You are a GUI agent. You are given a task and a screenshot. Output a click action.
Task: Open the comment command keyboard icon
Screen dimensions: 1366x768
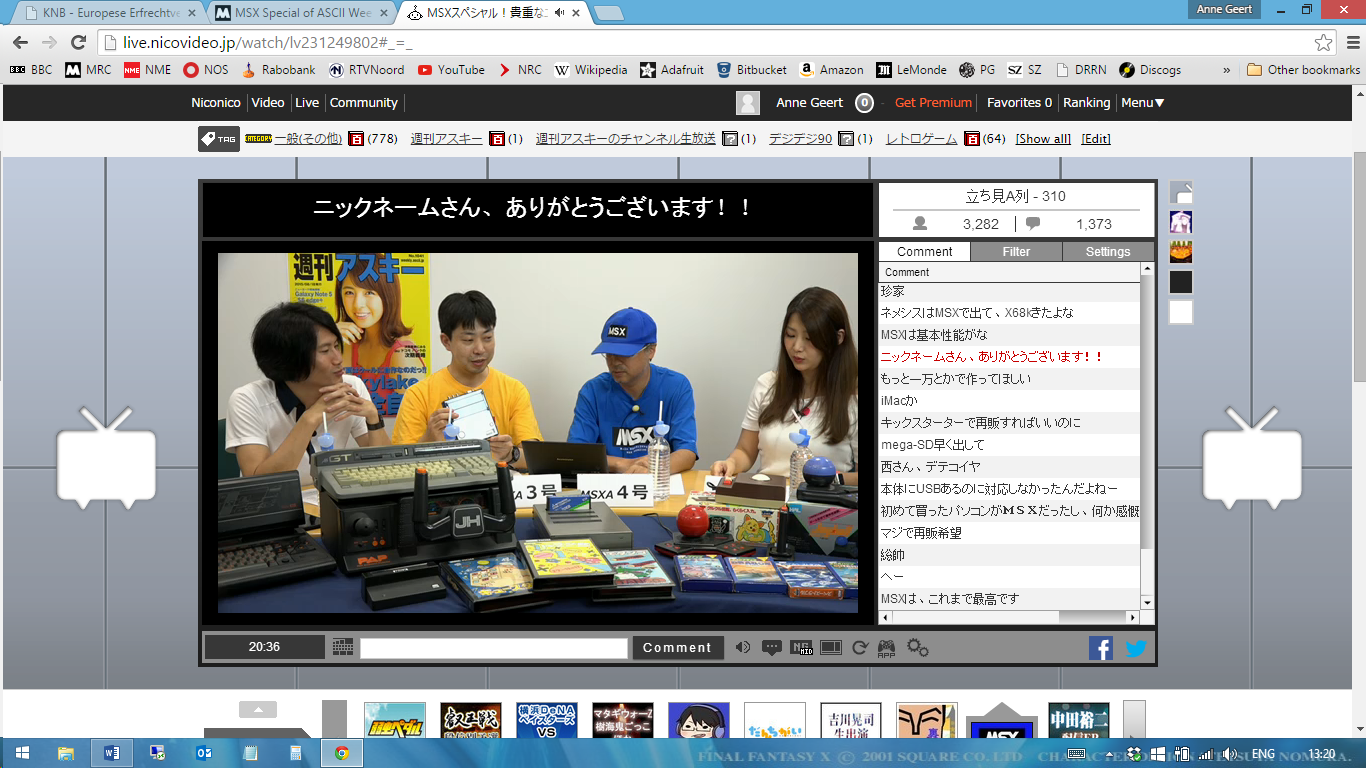pyautogui.click(x=343, y=647)
